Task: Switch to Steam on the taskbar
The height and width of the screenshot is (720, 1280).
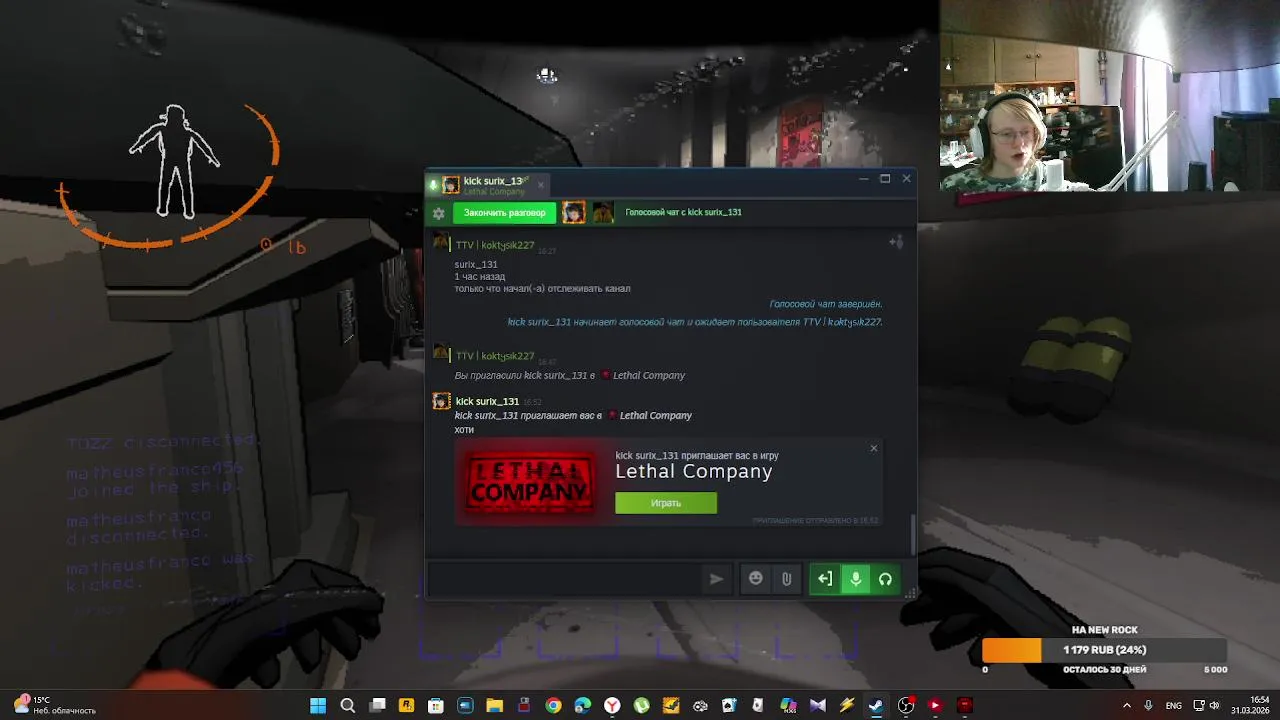Action: 876,706
